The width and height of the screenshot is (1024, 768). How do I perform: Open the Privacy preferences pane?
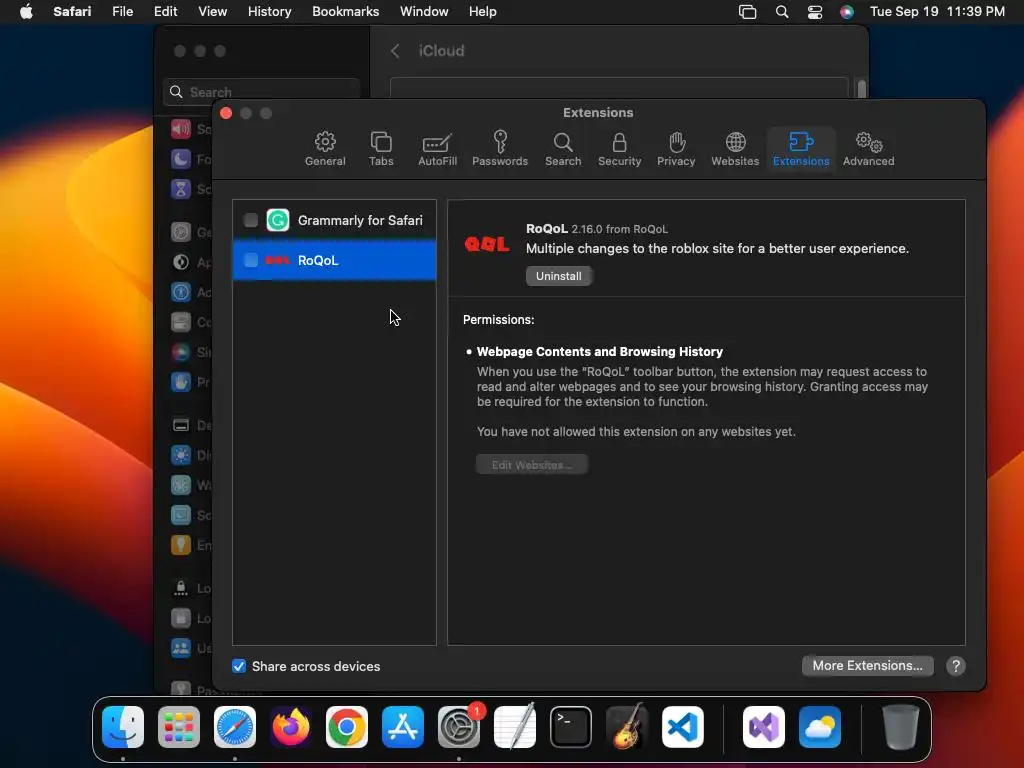tap(676, 149)
